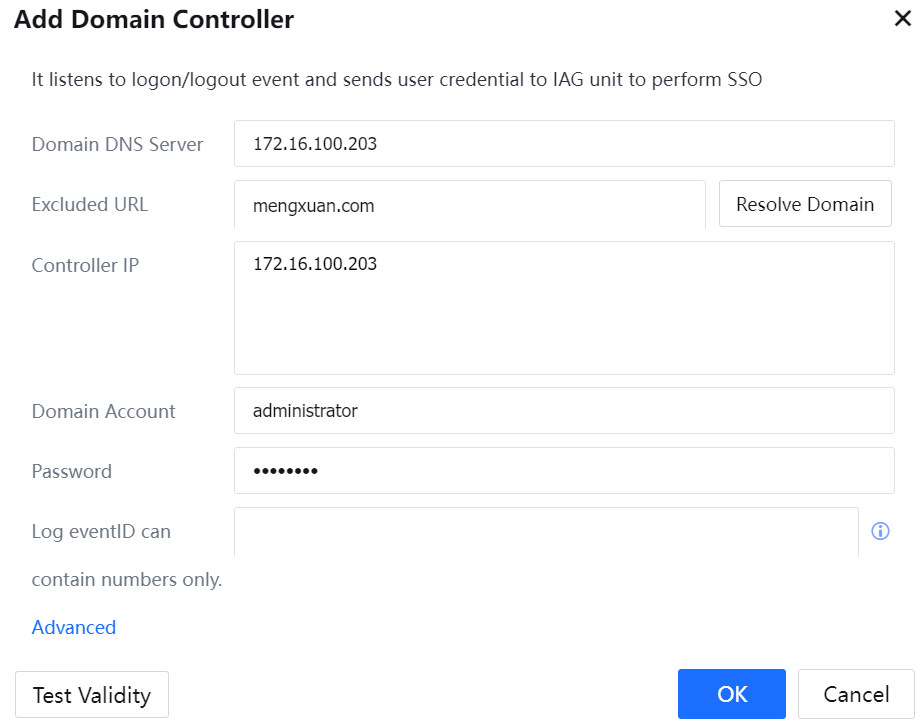Click the Resolve Domain button
Image resolution: width=919 pixels, height=727 pixels.
805,204
